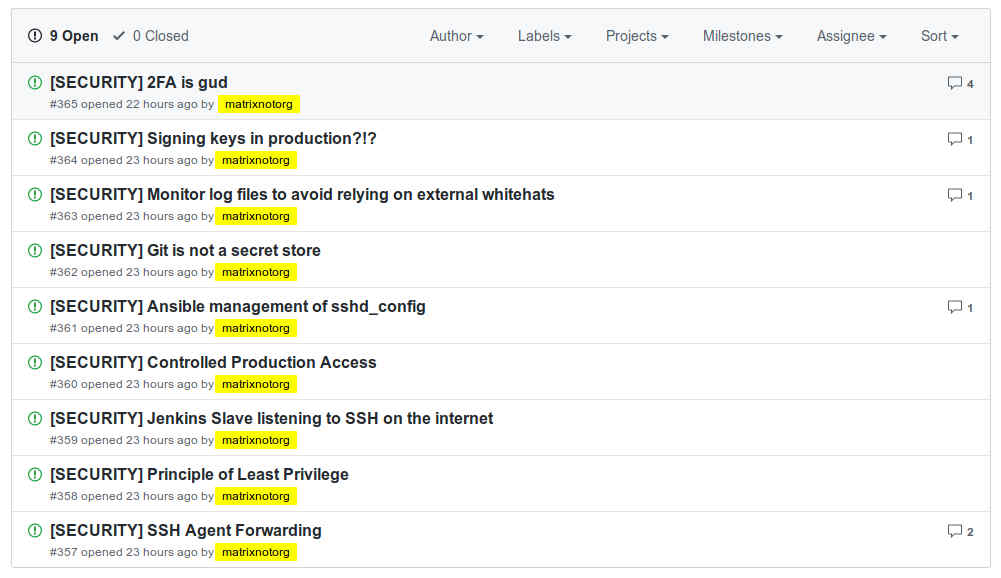Open the Sort dropdown menu
Image resolution: width=1001 pixels, height=578 pixels.
pyautogui.click(x=939, y=36)
